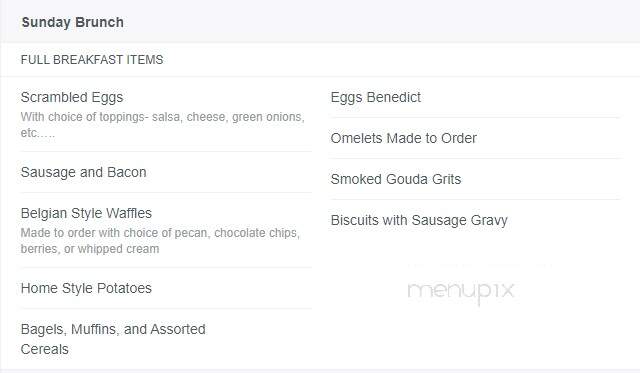Click the word Cereals on second line
Viewport: 640px width, 373px height.
click(x=44, y=349)
